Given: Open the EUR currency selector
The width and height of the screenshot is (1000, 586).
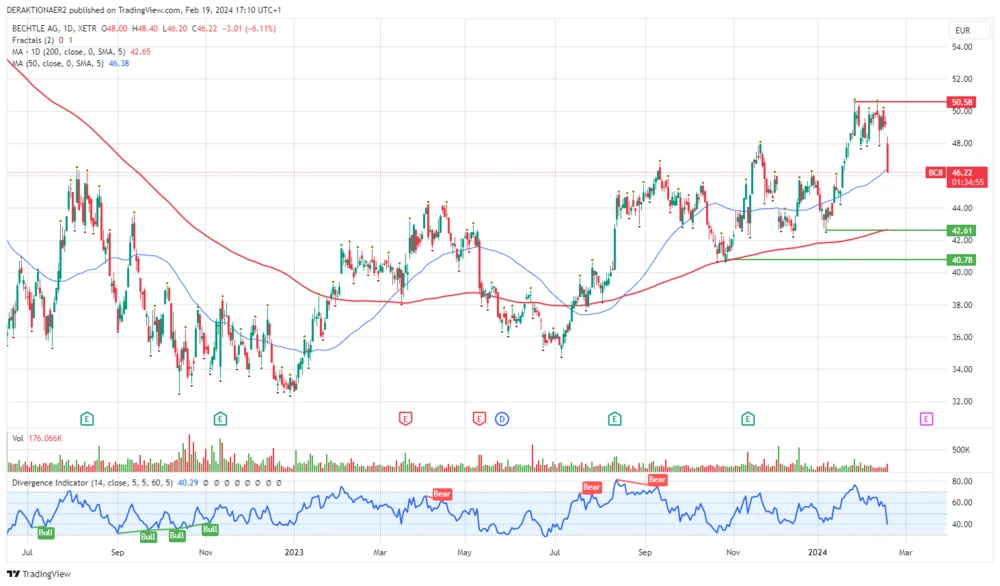Looking at the screenshot, I should coord(964,30).
